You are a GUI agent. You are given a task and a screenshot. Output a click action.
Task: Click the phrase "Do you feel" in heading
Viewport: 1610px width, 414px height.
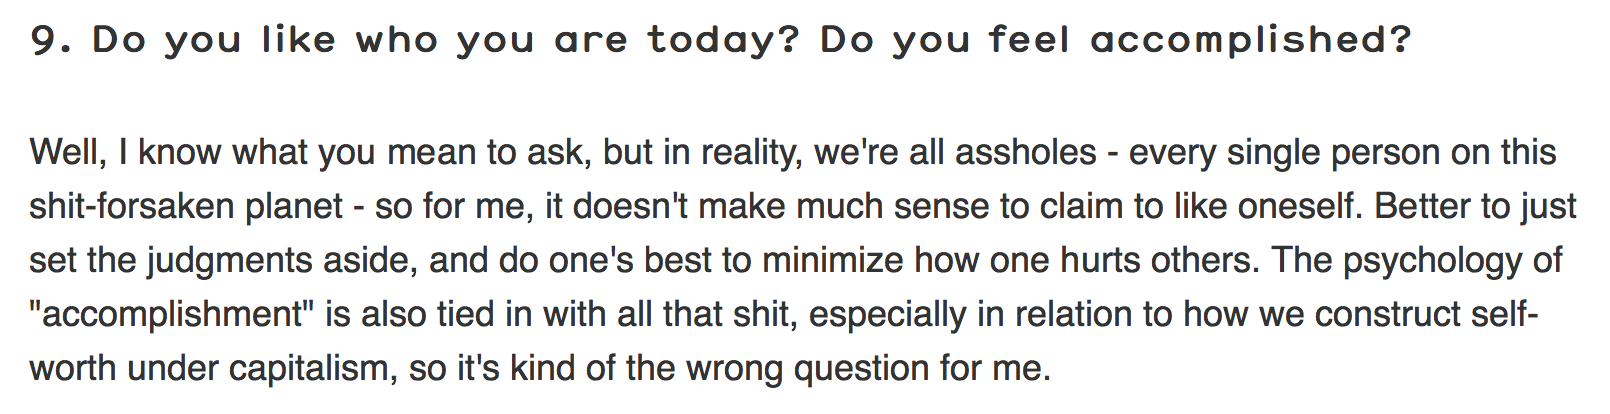click(x=945, y=40)
